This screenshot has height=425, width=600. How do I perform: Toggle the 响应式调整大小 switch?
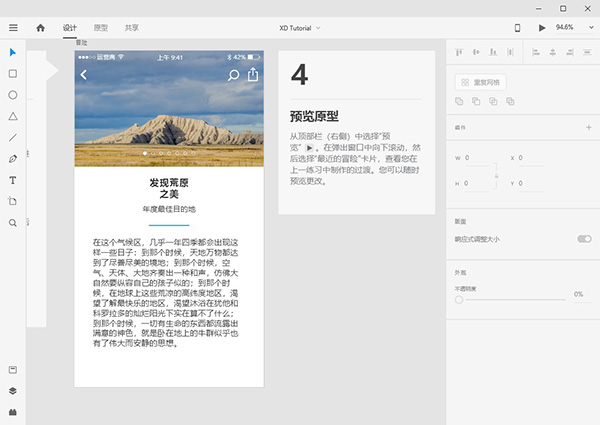coord(584,239)
